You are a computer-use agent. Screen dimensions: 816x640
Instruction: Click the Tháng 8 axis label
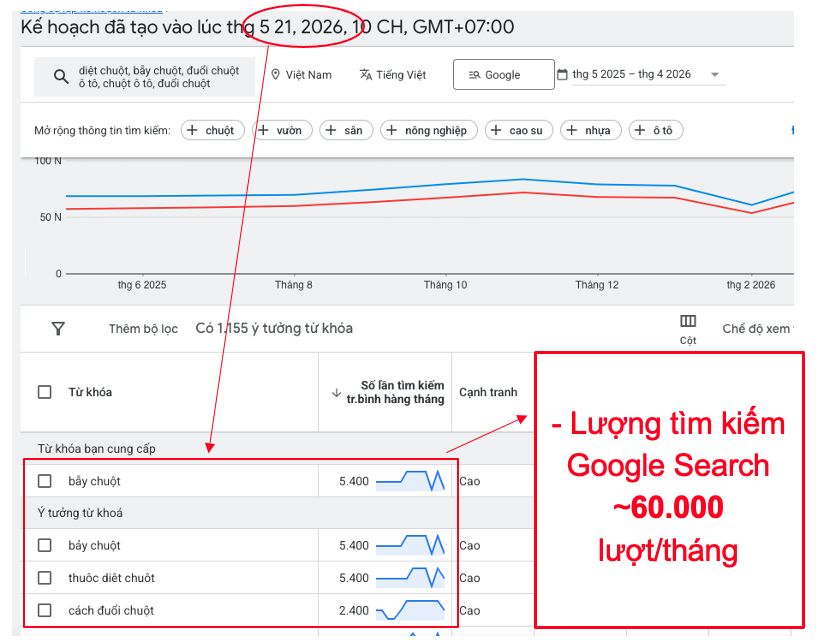[294, 285]
